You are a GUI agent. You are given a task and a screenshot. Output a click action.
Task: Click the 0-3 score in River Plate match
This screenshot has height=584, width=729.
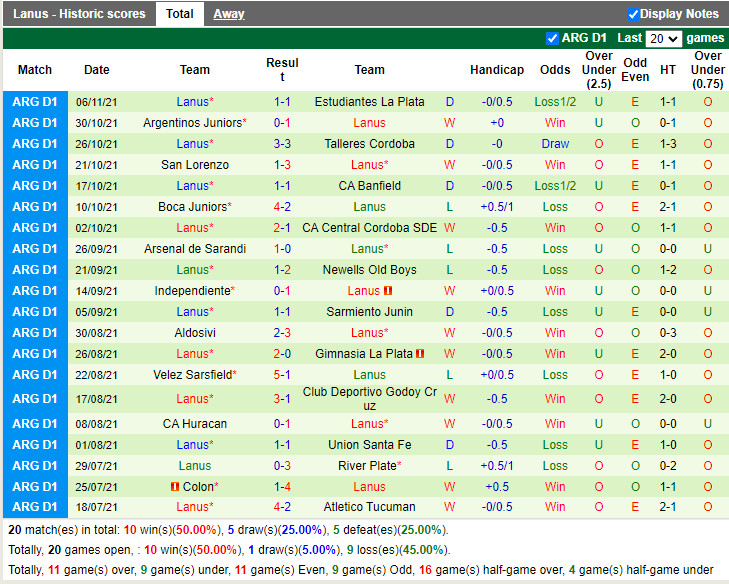(282, 466)
